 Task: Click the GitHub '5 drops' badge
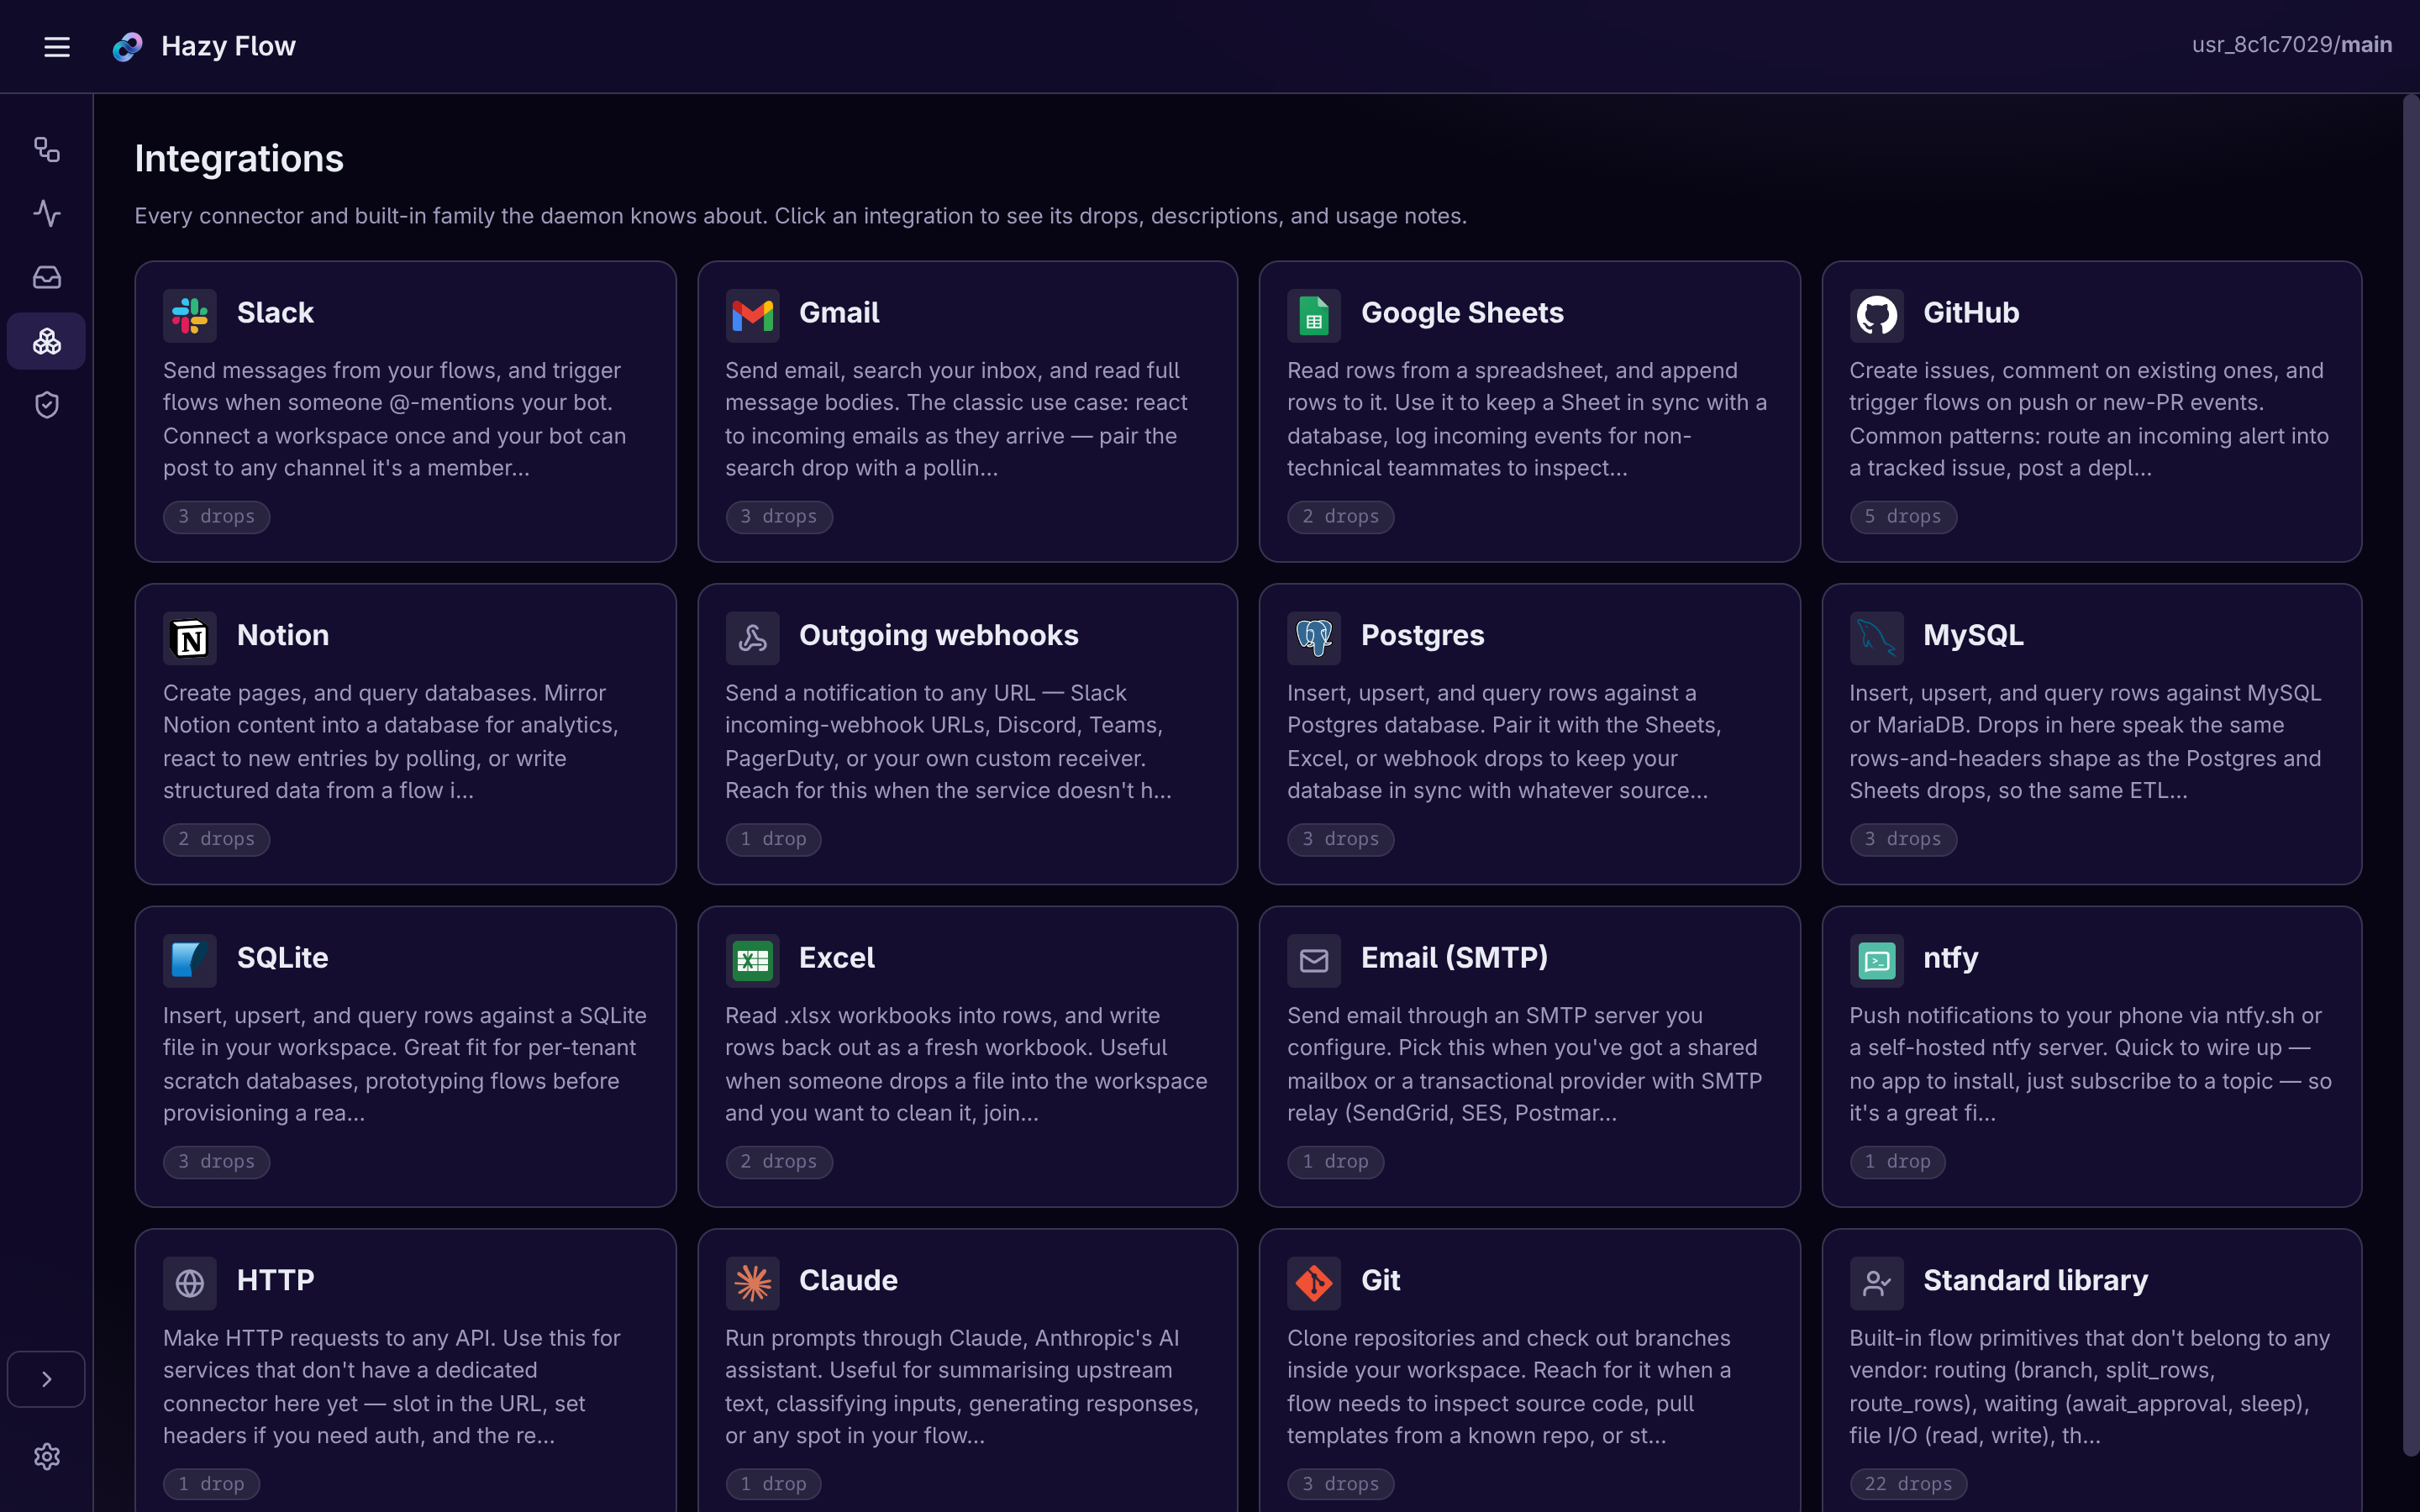[1903, 517]
